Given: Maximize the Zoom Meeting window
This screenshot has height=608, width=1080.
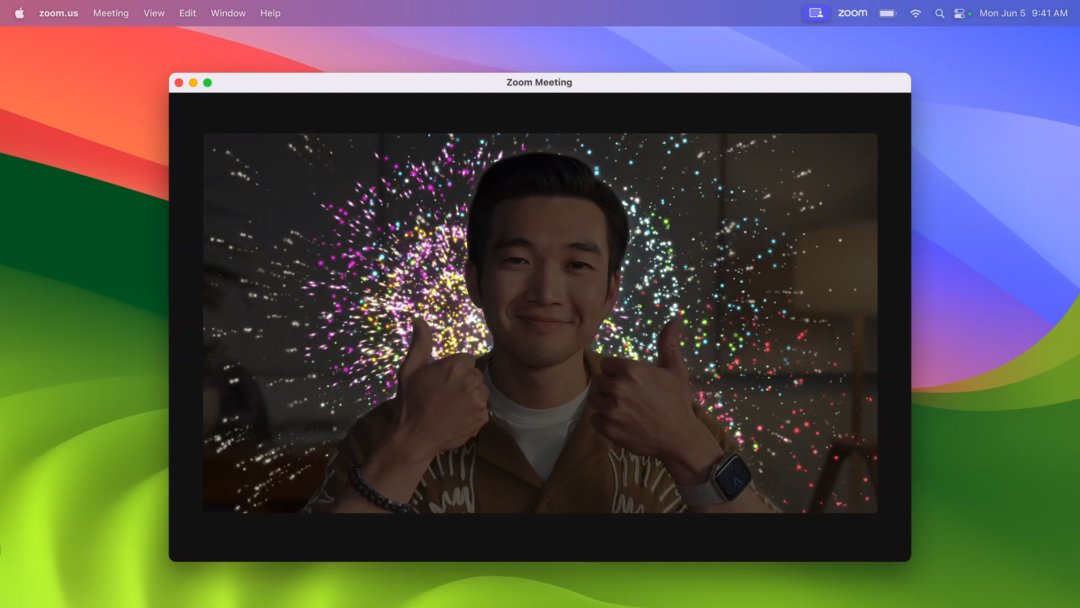Looking at the screenshot, I should 207,83.
